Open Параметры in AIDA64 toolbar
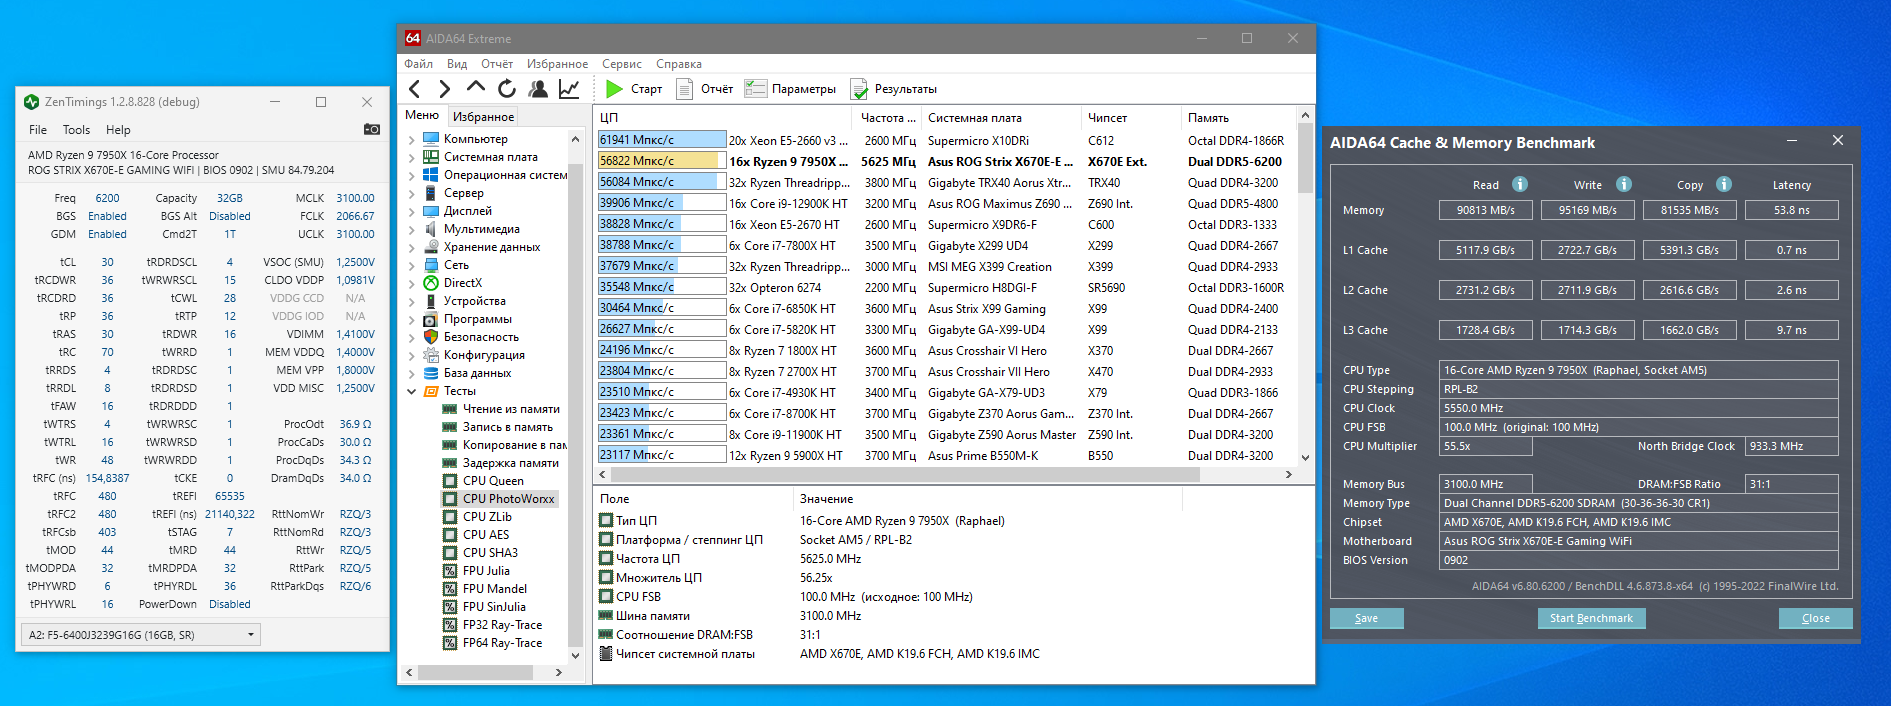Viewport: 1891px width, 706px height. tap(790, 89)
